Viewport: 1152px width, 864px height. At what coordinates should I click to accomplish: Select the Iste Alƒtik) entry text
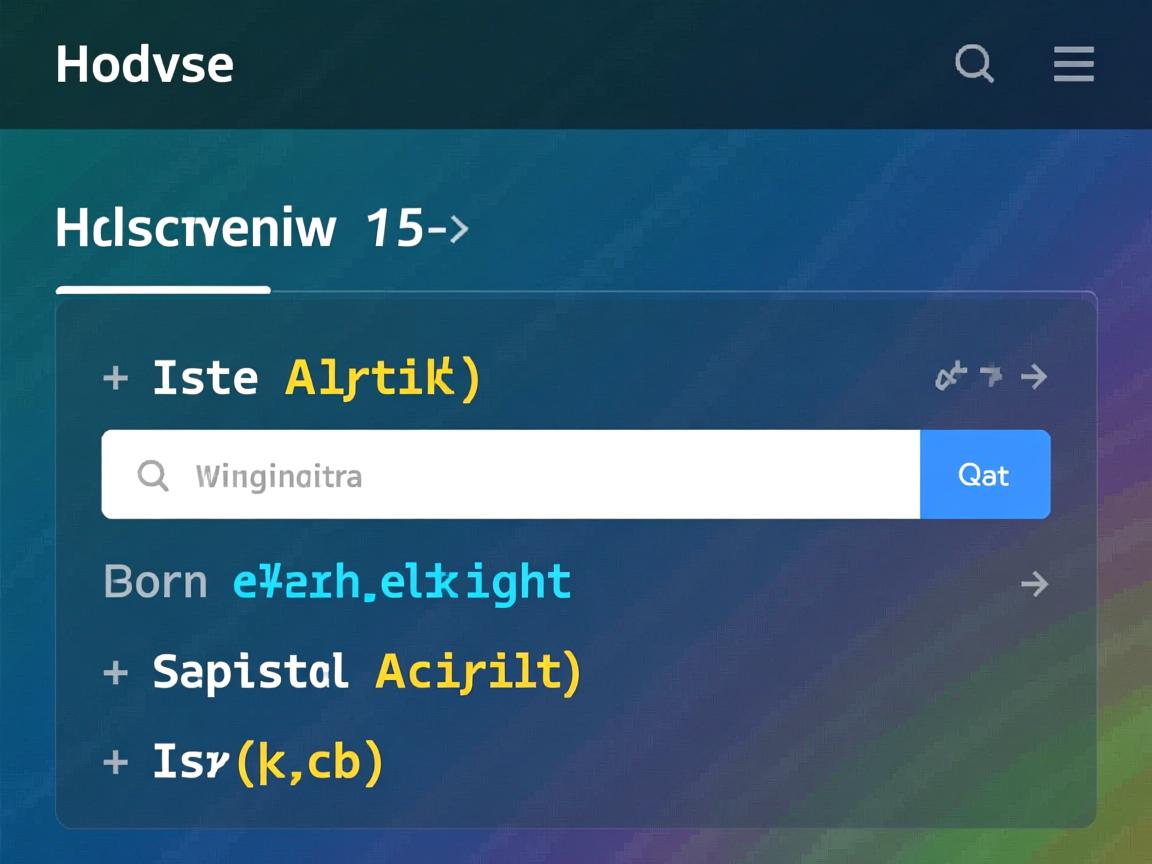317,378
